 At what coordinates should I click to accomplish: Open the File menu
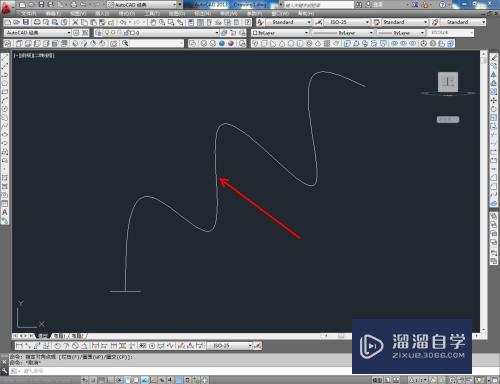(29, 14)
